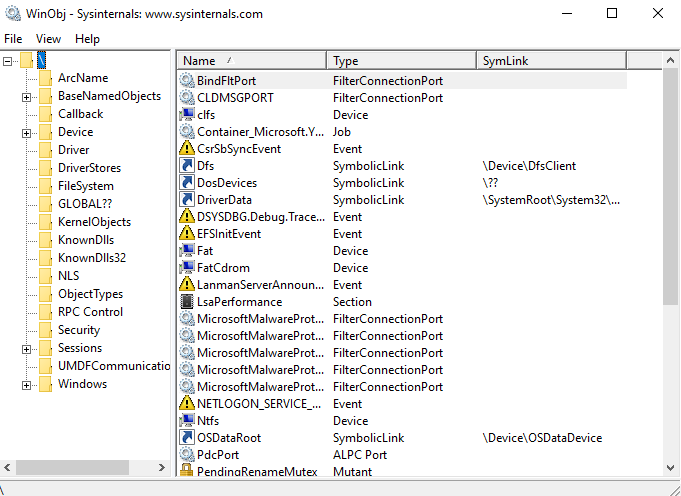Click the shortcut icon beside Dfs
This screenshot has width=681, height=496.
click(187, 165)
